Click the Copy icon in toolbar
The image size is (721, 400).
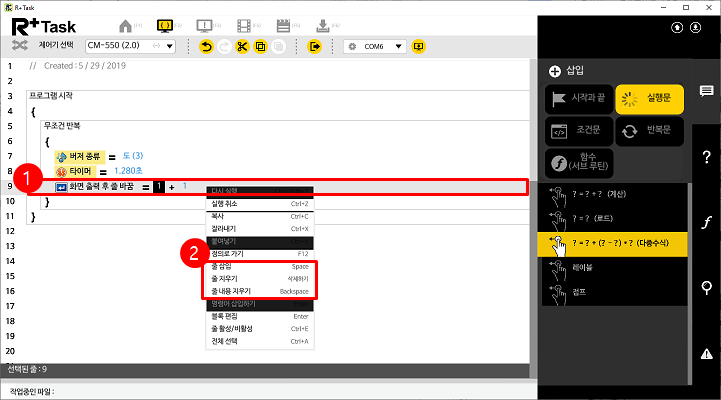[x=260, y=46]
